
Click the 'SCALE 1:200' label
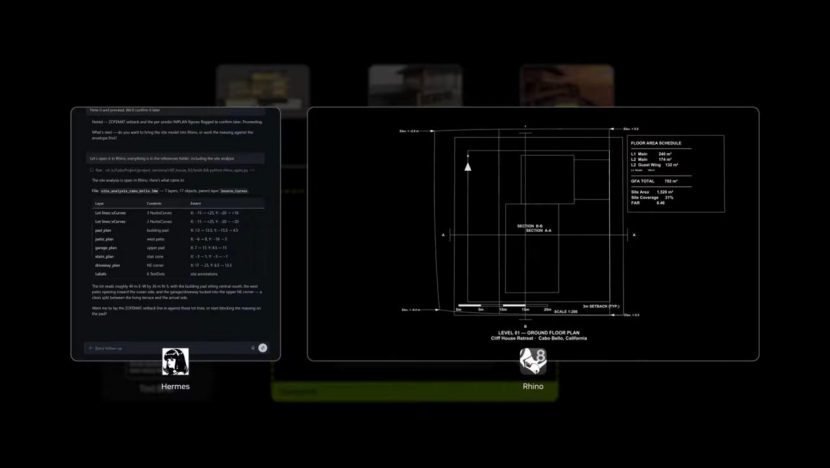[x=566, y=312]
